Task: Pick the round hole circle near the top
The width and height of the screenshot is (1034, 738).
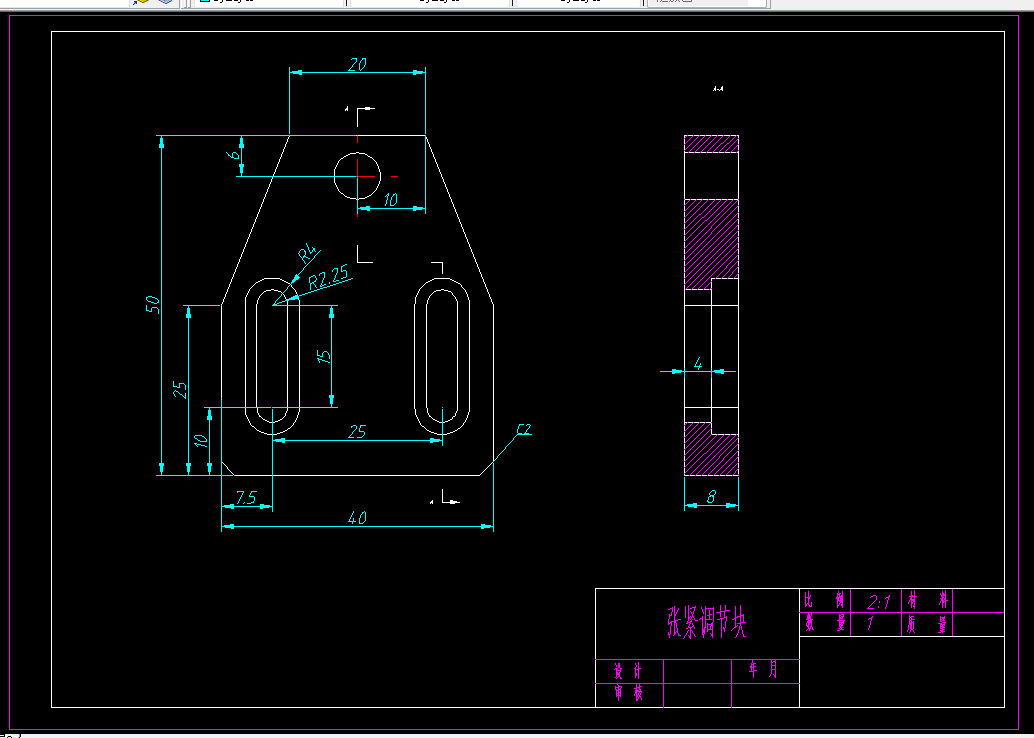Action: [357, 176]
